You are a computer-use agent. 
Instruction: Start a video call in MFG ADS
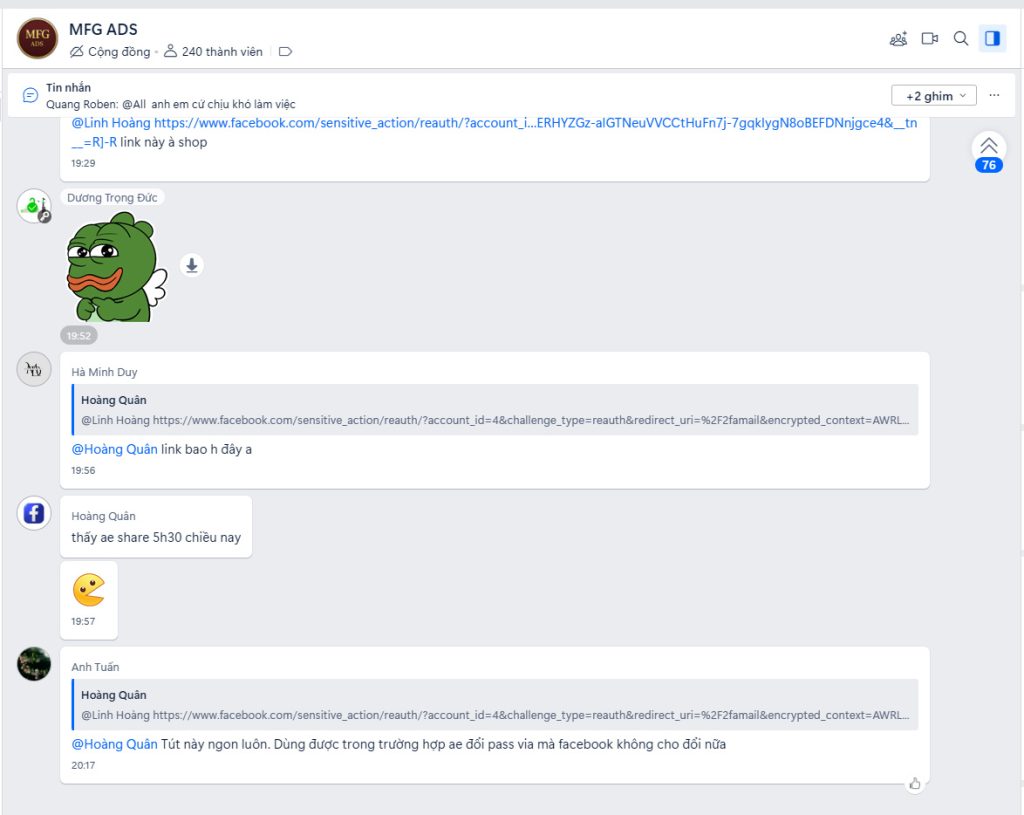[x=930, y=39]
